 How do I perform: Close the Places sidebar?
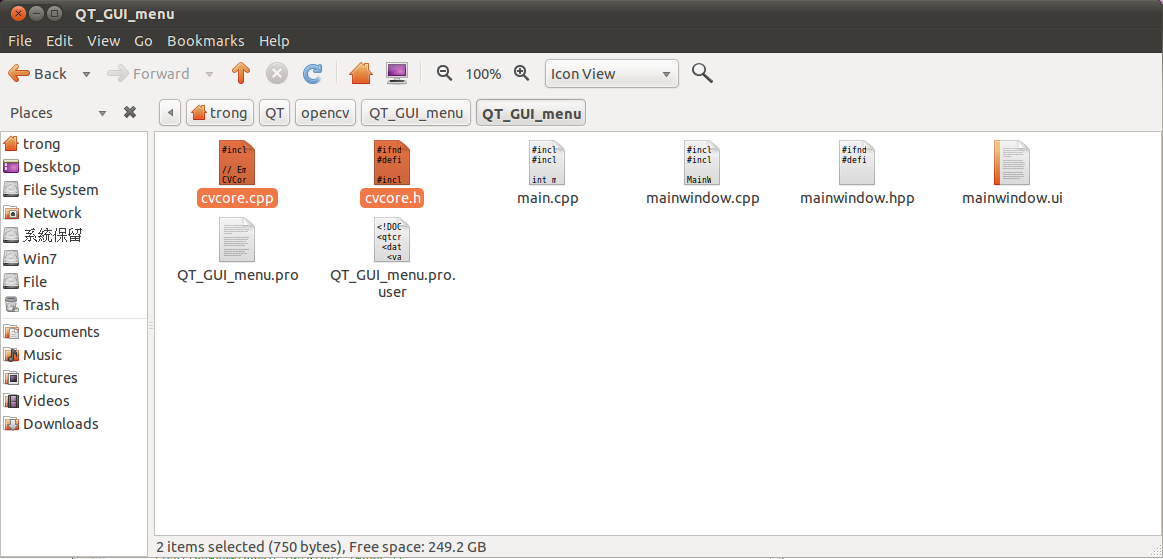pos(130,112)
